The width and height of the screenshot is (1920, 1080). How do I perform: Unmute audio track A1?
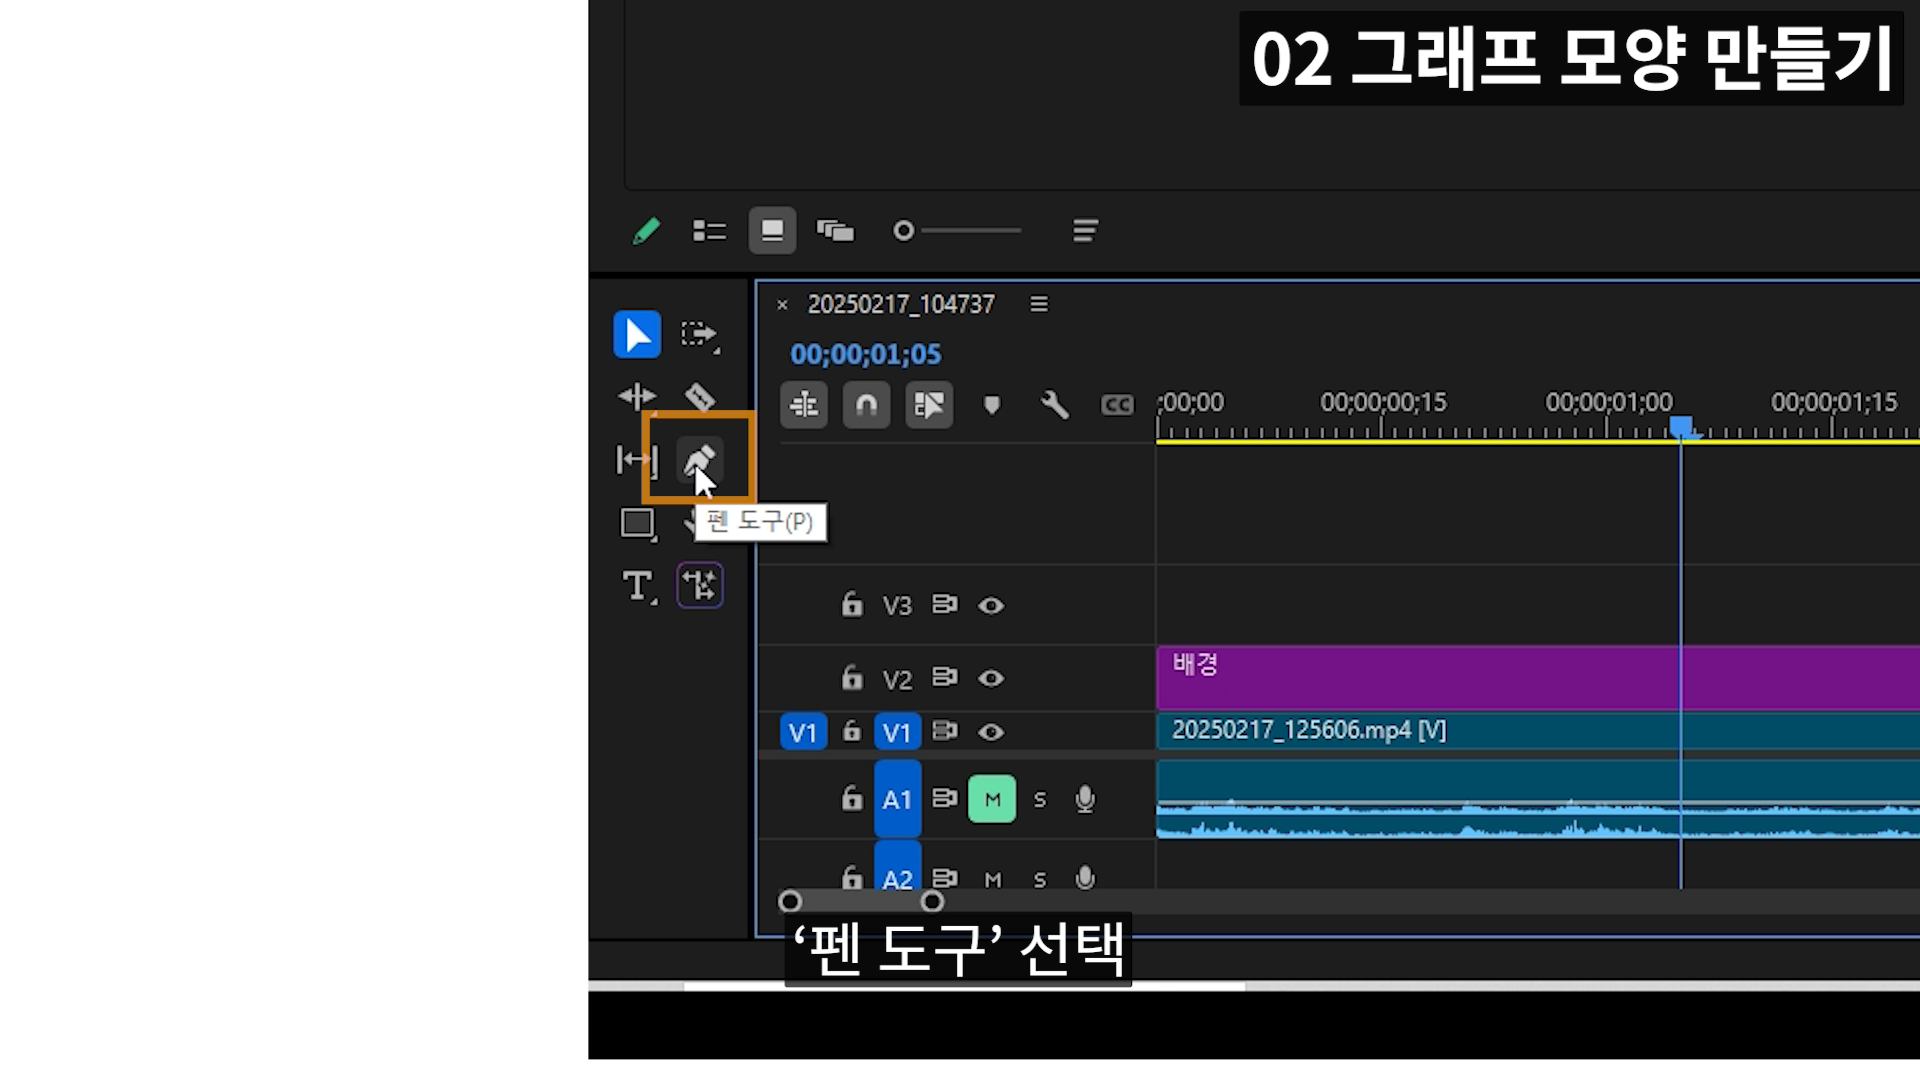tap(991, 799)
